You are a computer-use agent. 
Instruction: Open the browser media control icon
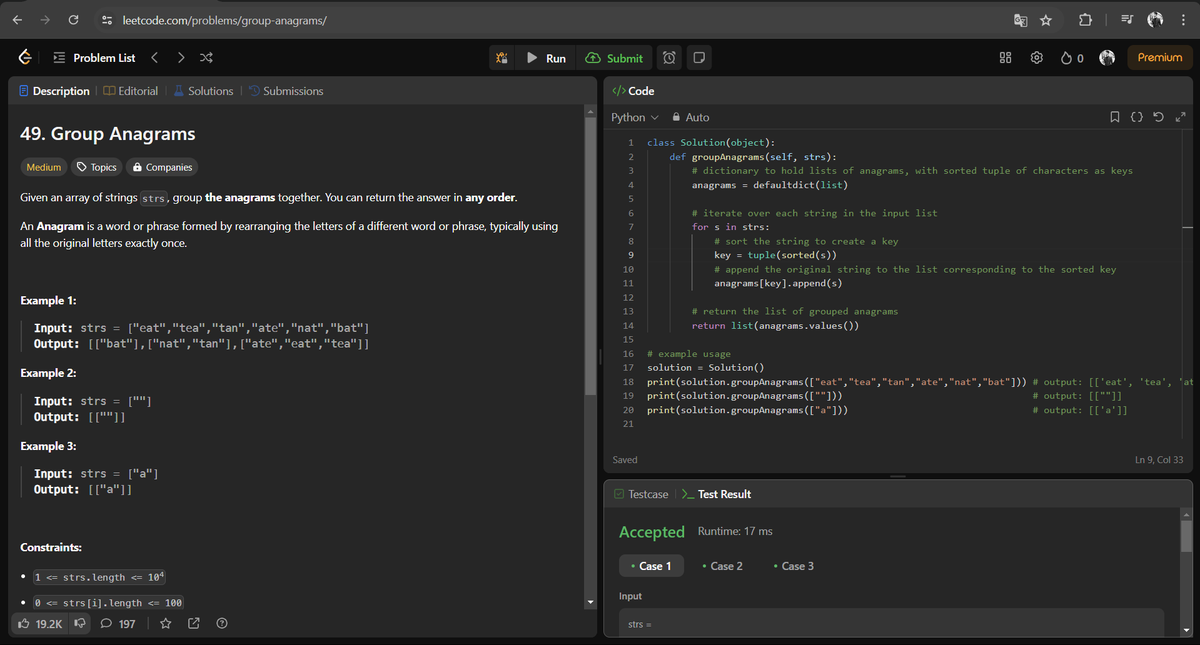click(x=1126, y=19)
